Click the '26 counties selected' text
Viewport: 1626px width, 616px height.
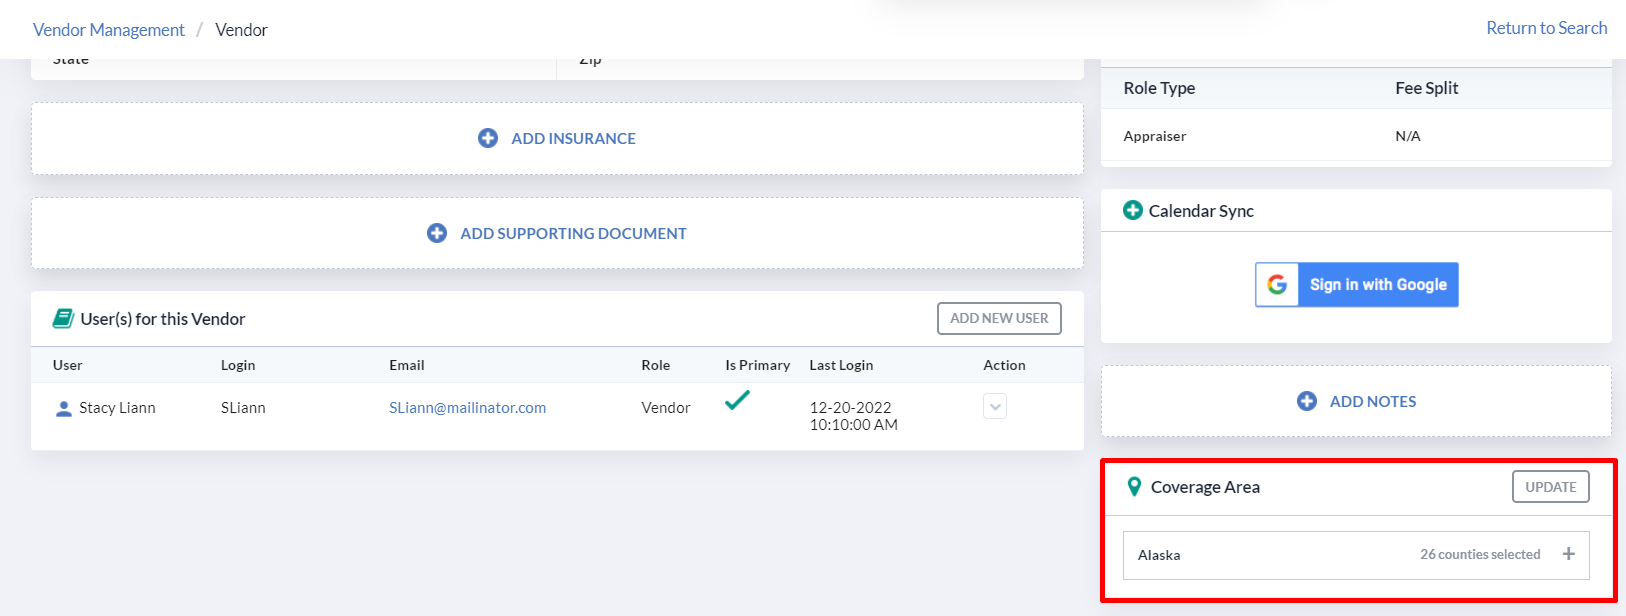(x=1480, y=554)
